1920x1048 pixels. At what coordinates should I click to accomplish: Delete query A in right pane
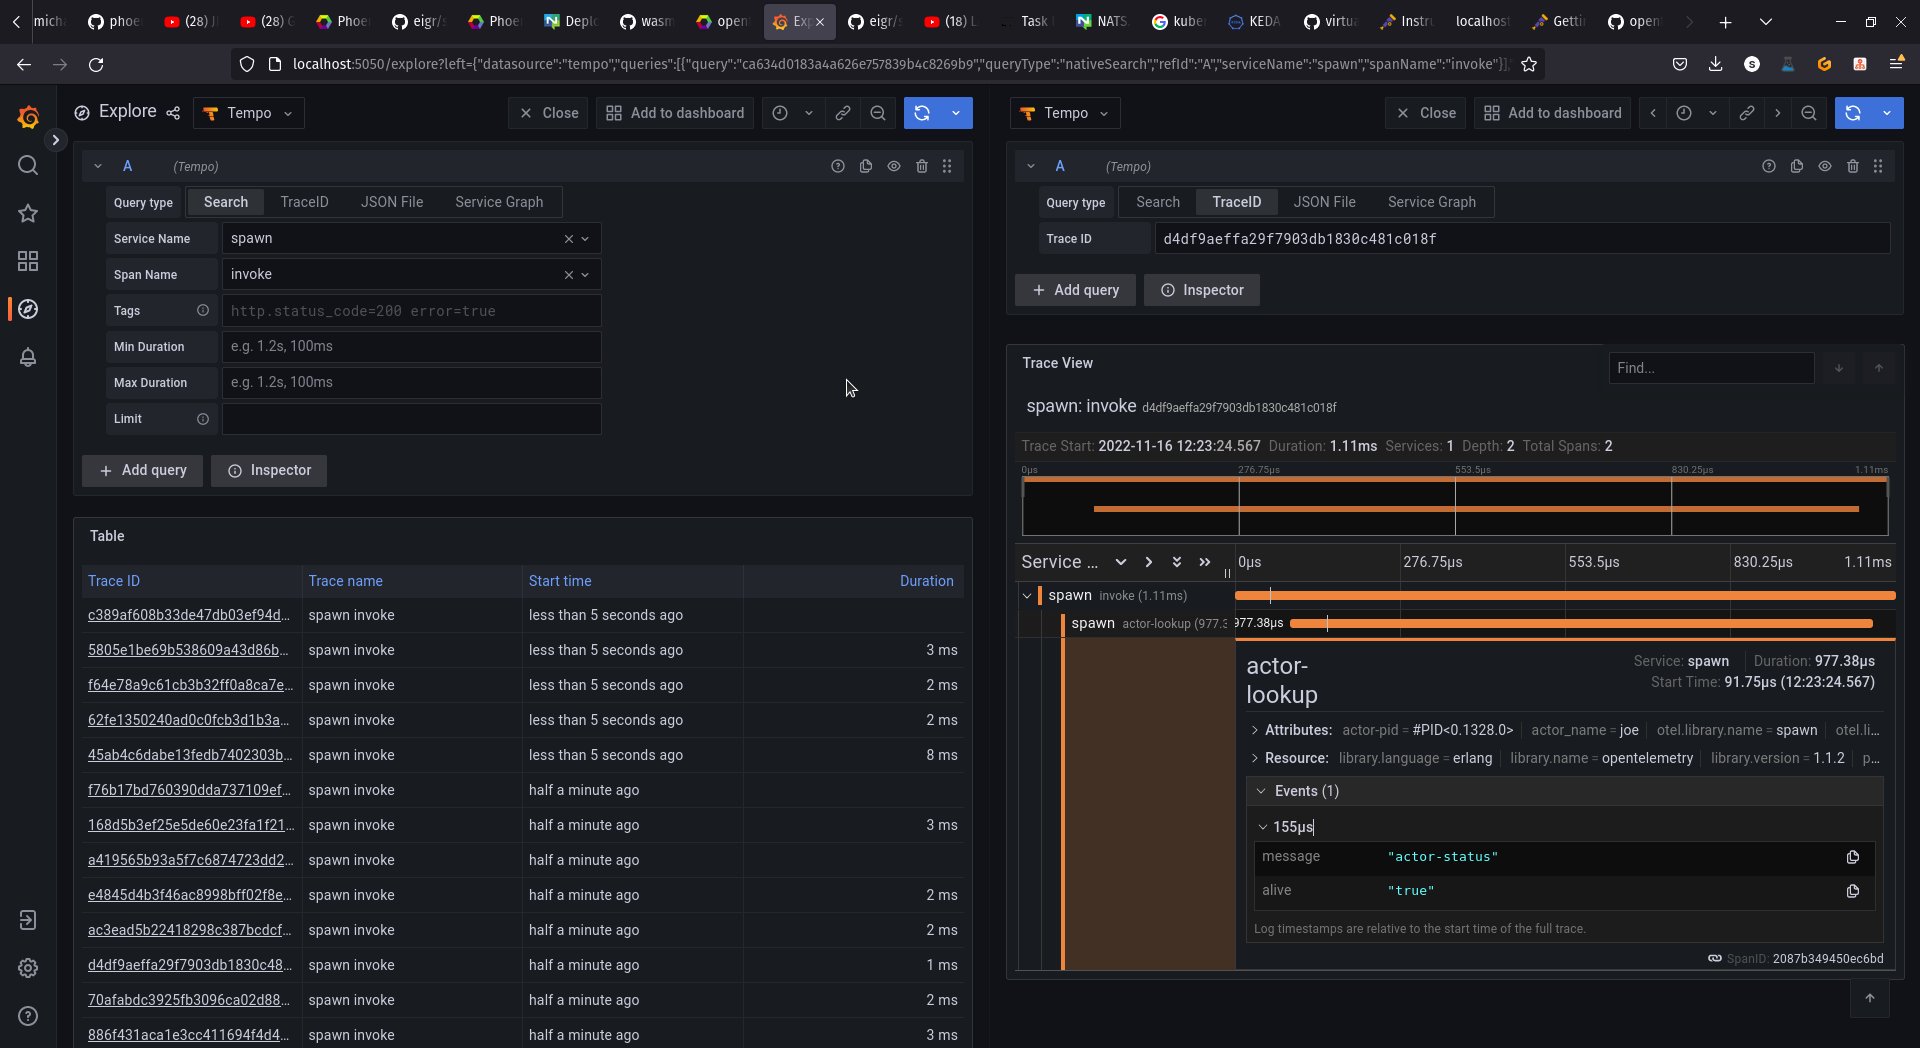pos(1853,166)
